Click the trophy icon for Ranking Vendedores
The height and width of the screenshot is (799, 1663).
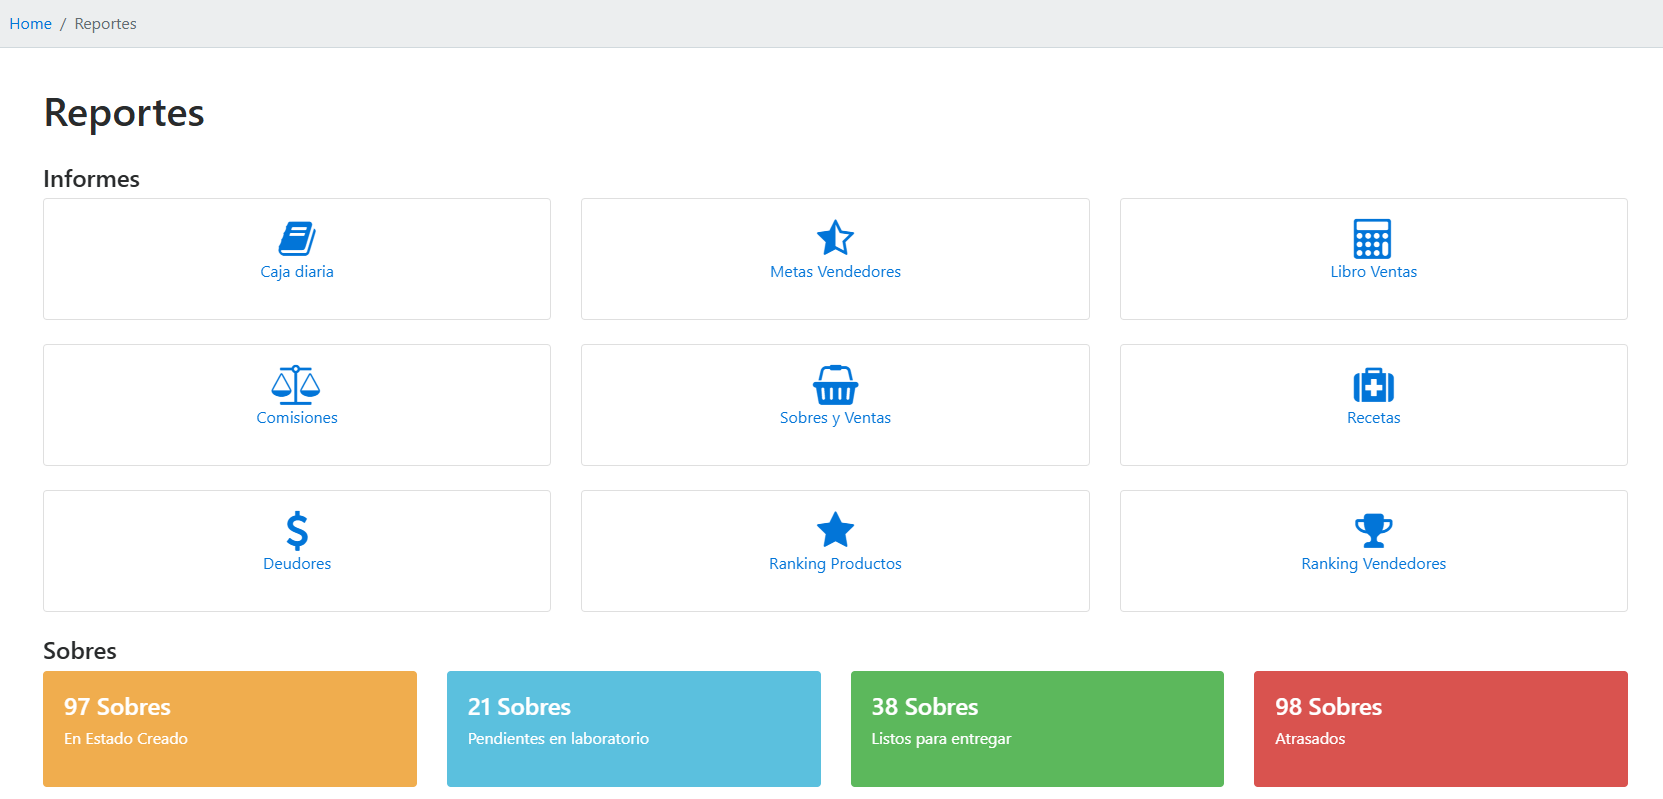click(1373, 531)
